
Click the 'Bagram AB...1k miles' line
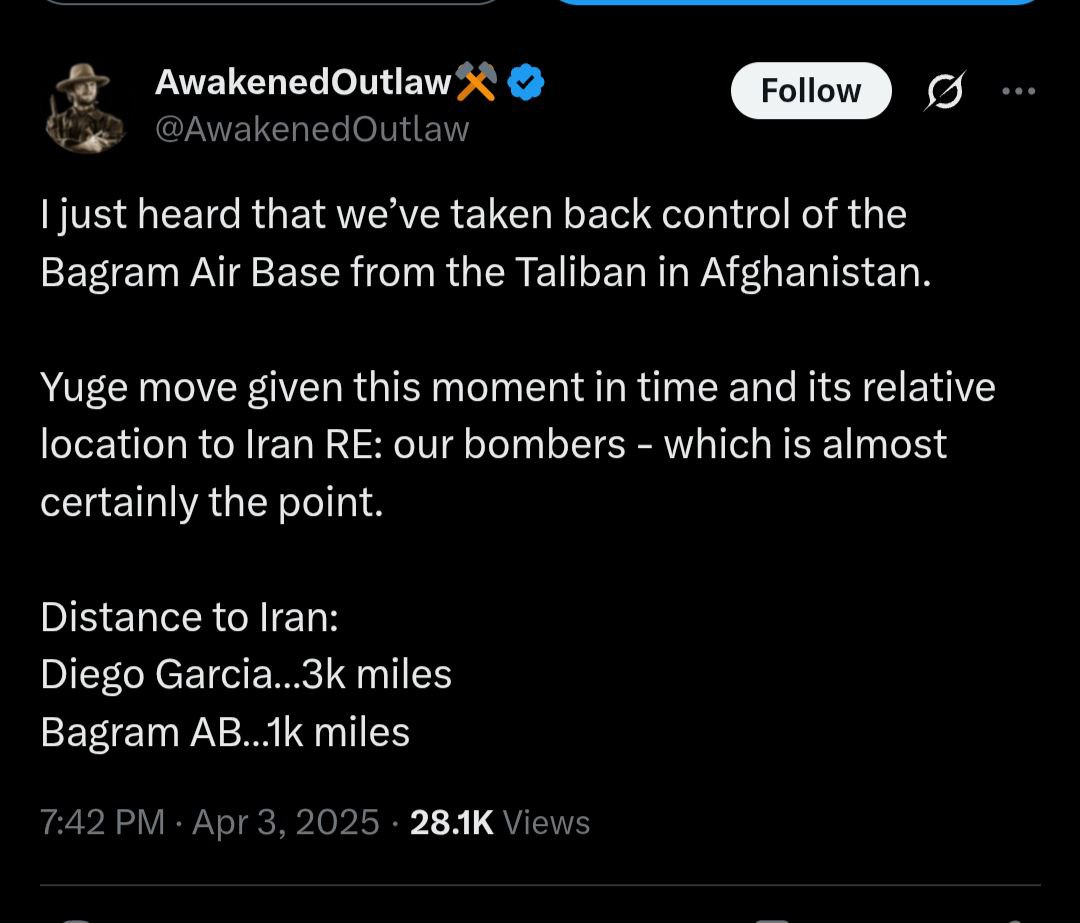225,732
